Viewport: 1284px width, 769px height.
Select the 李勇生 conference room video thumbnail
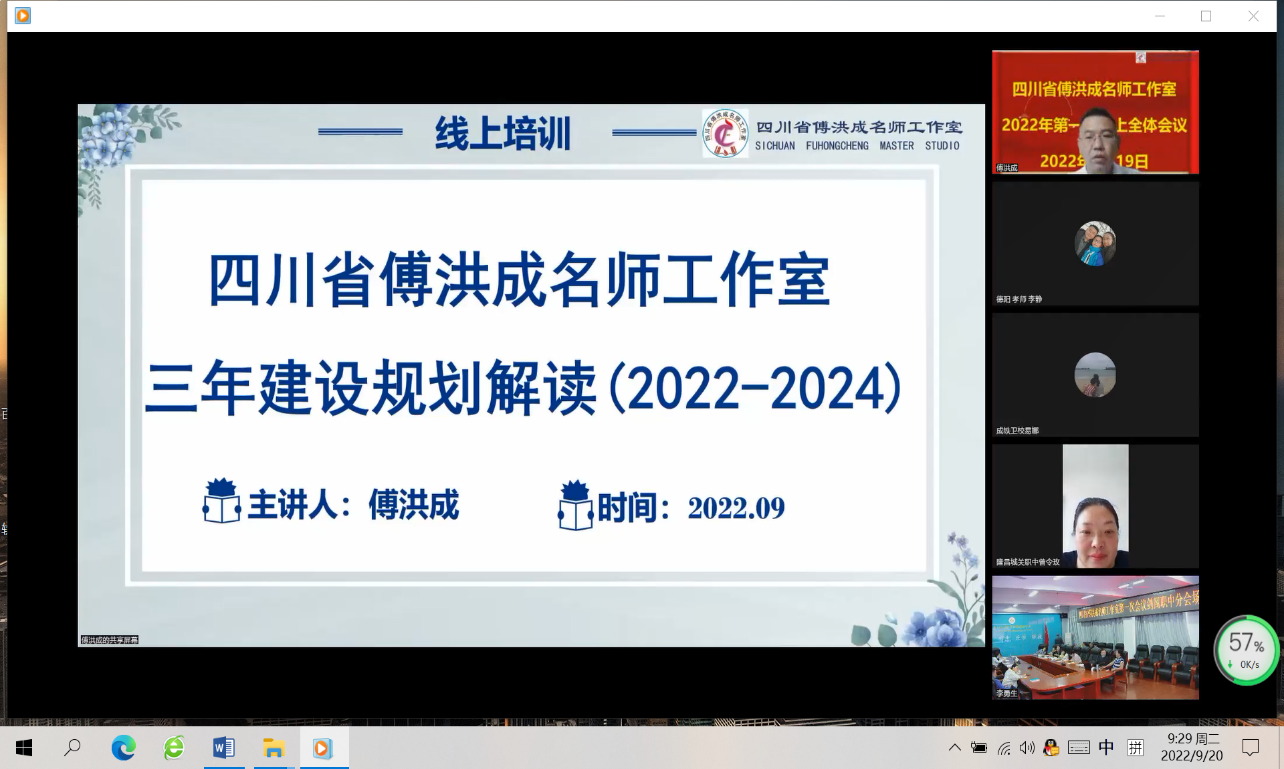(x=1095, y=637)
